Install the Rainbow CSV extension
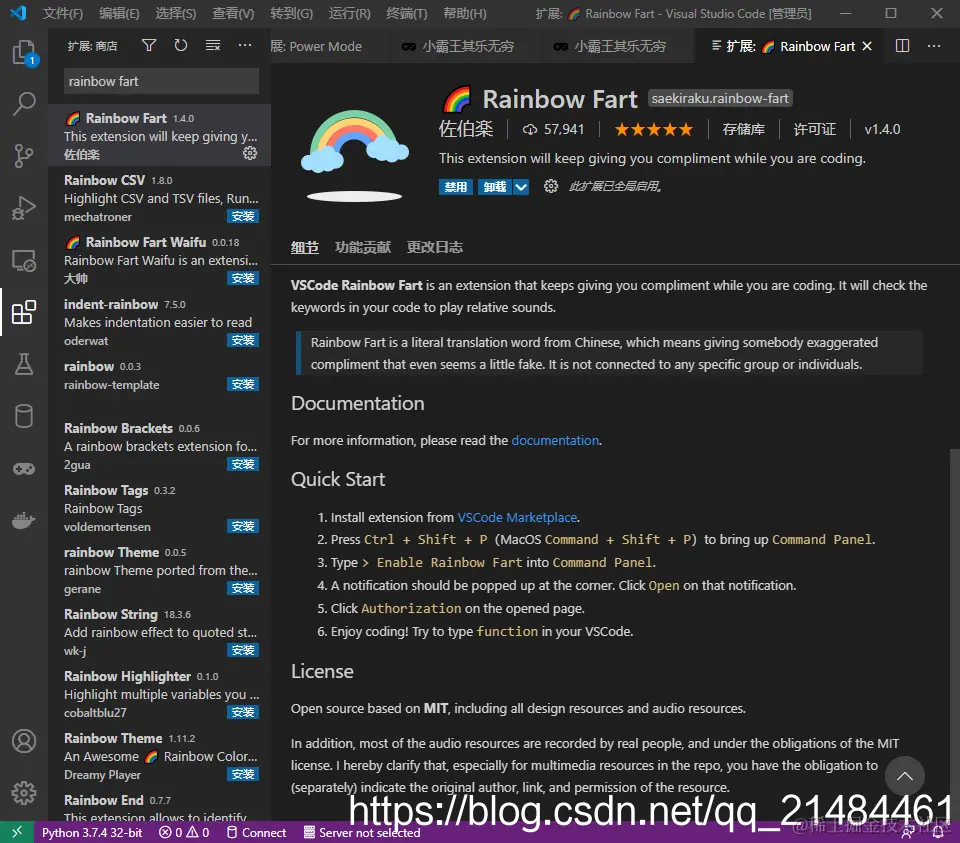 [243, 216]
